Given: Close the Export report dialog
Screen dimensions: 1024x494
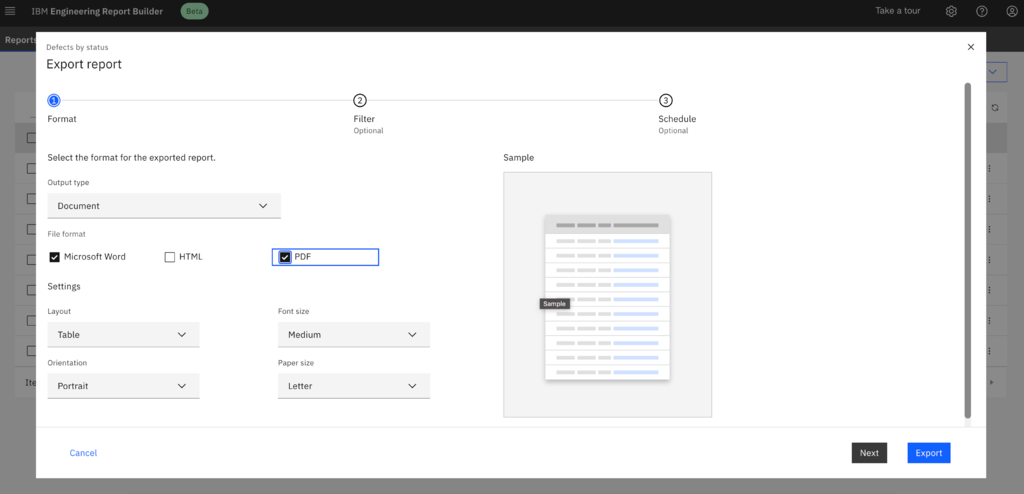Looking at the screenshot, I should click(x=970, y=47).
